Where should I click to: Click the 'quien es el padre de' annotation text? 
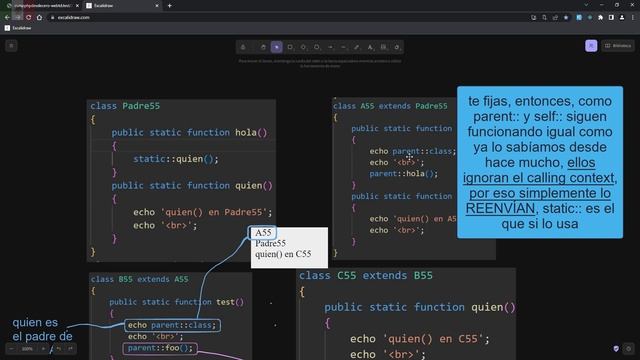click(42, 329)
